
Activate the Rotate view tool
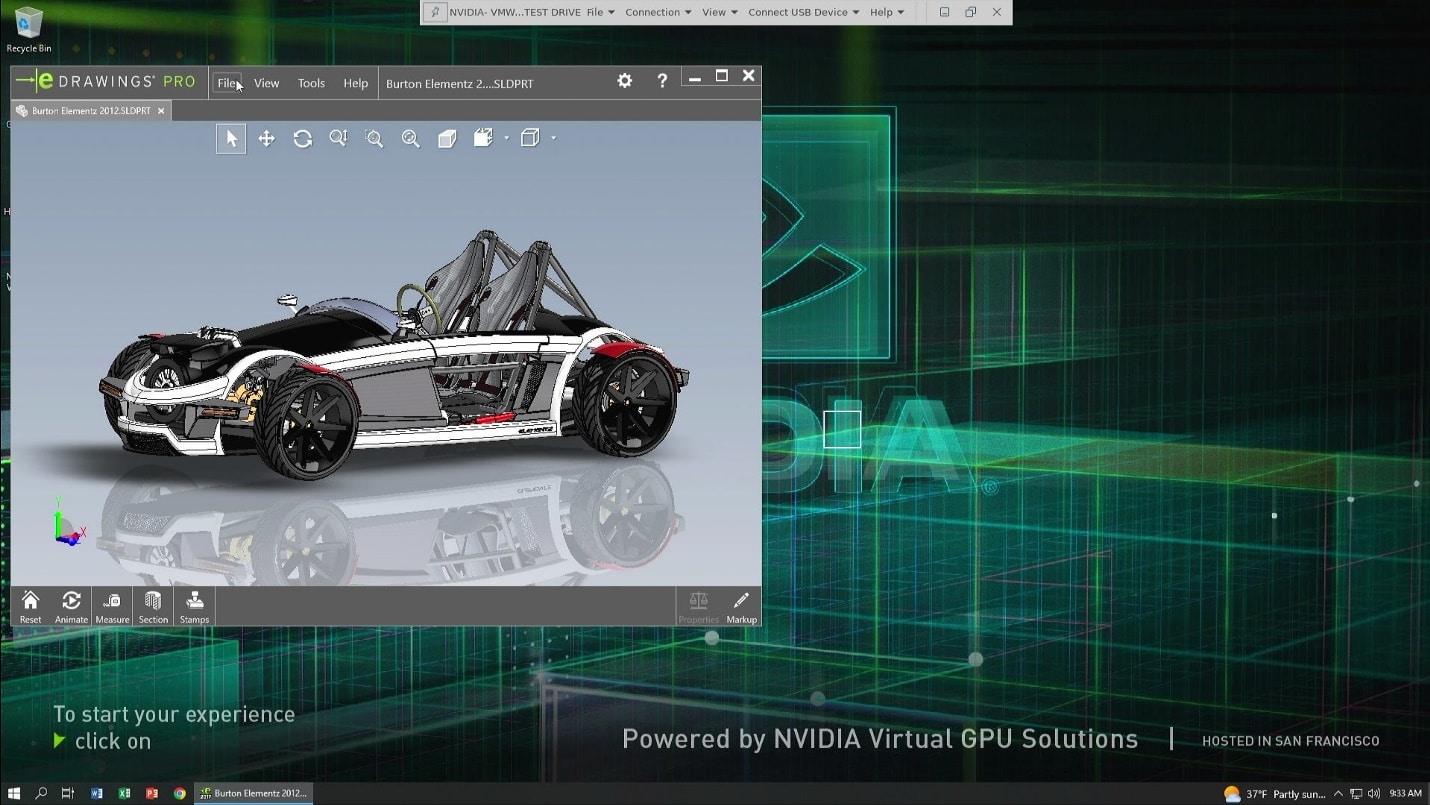[x=302, y=139]
